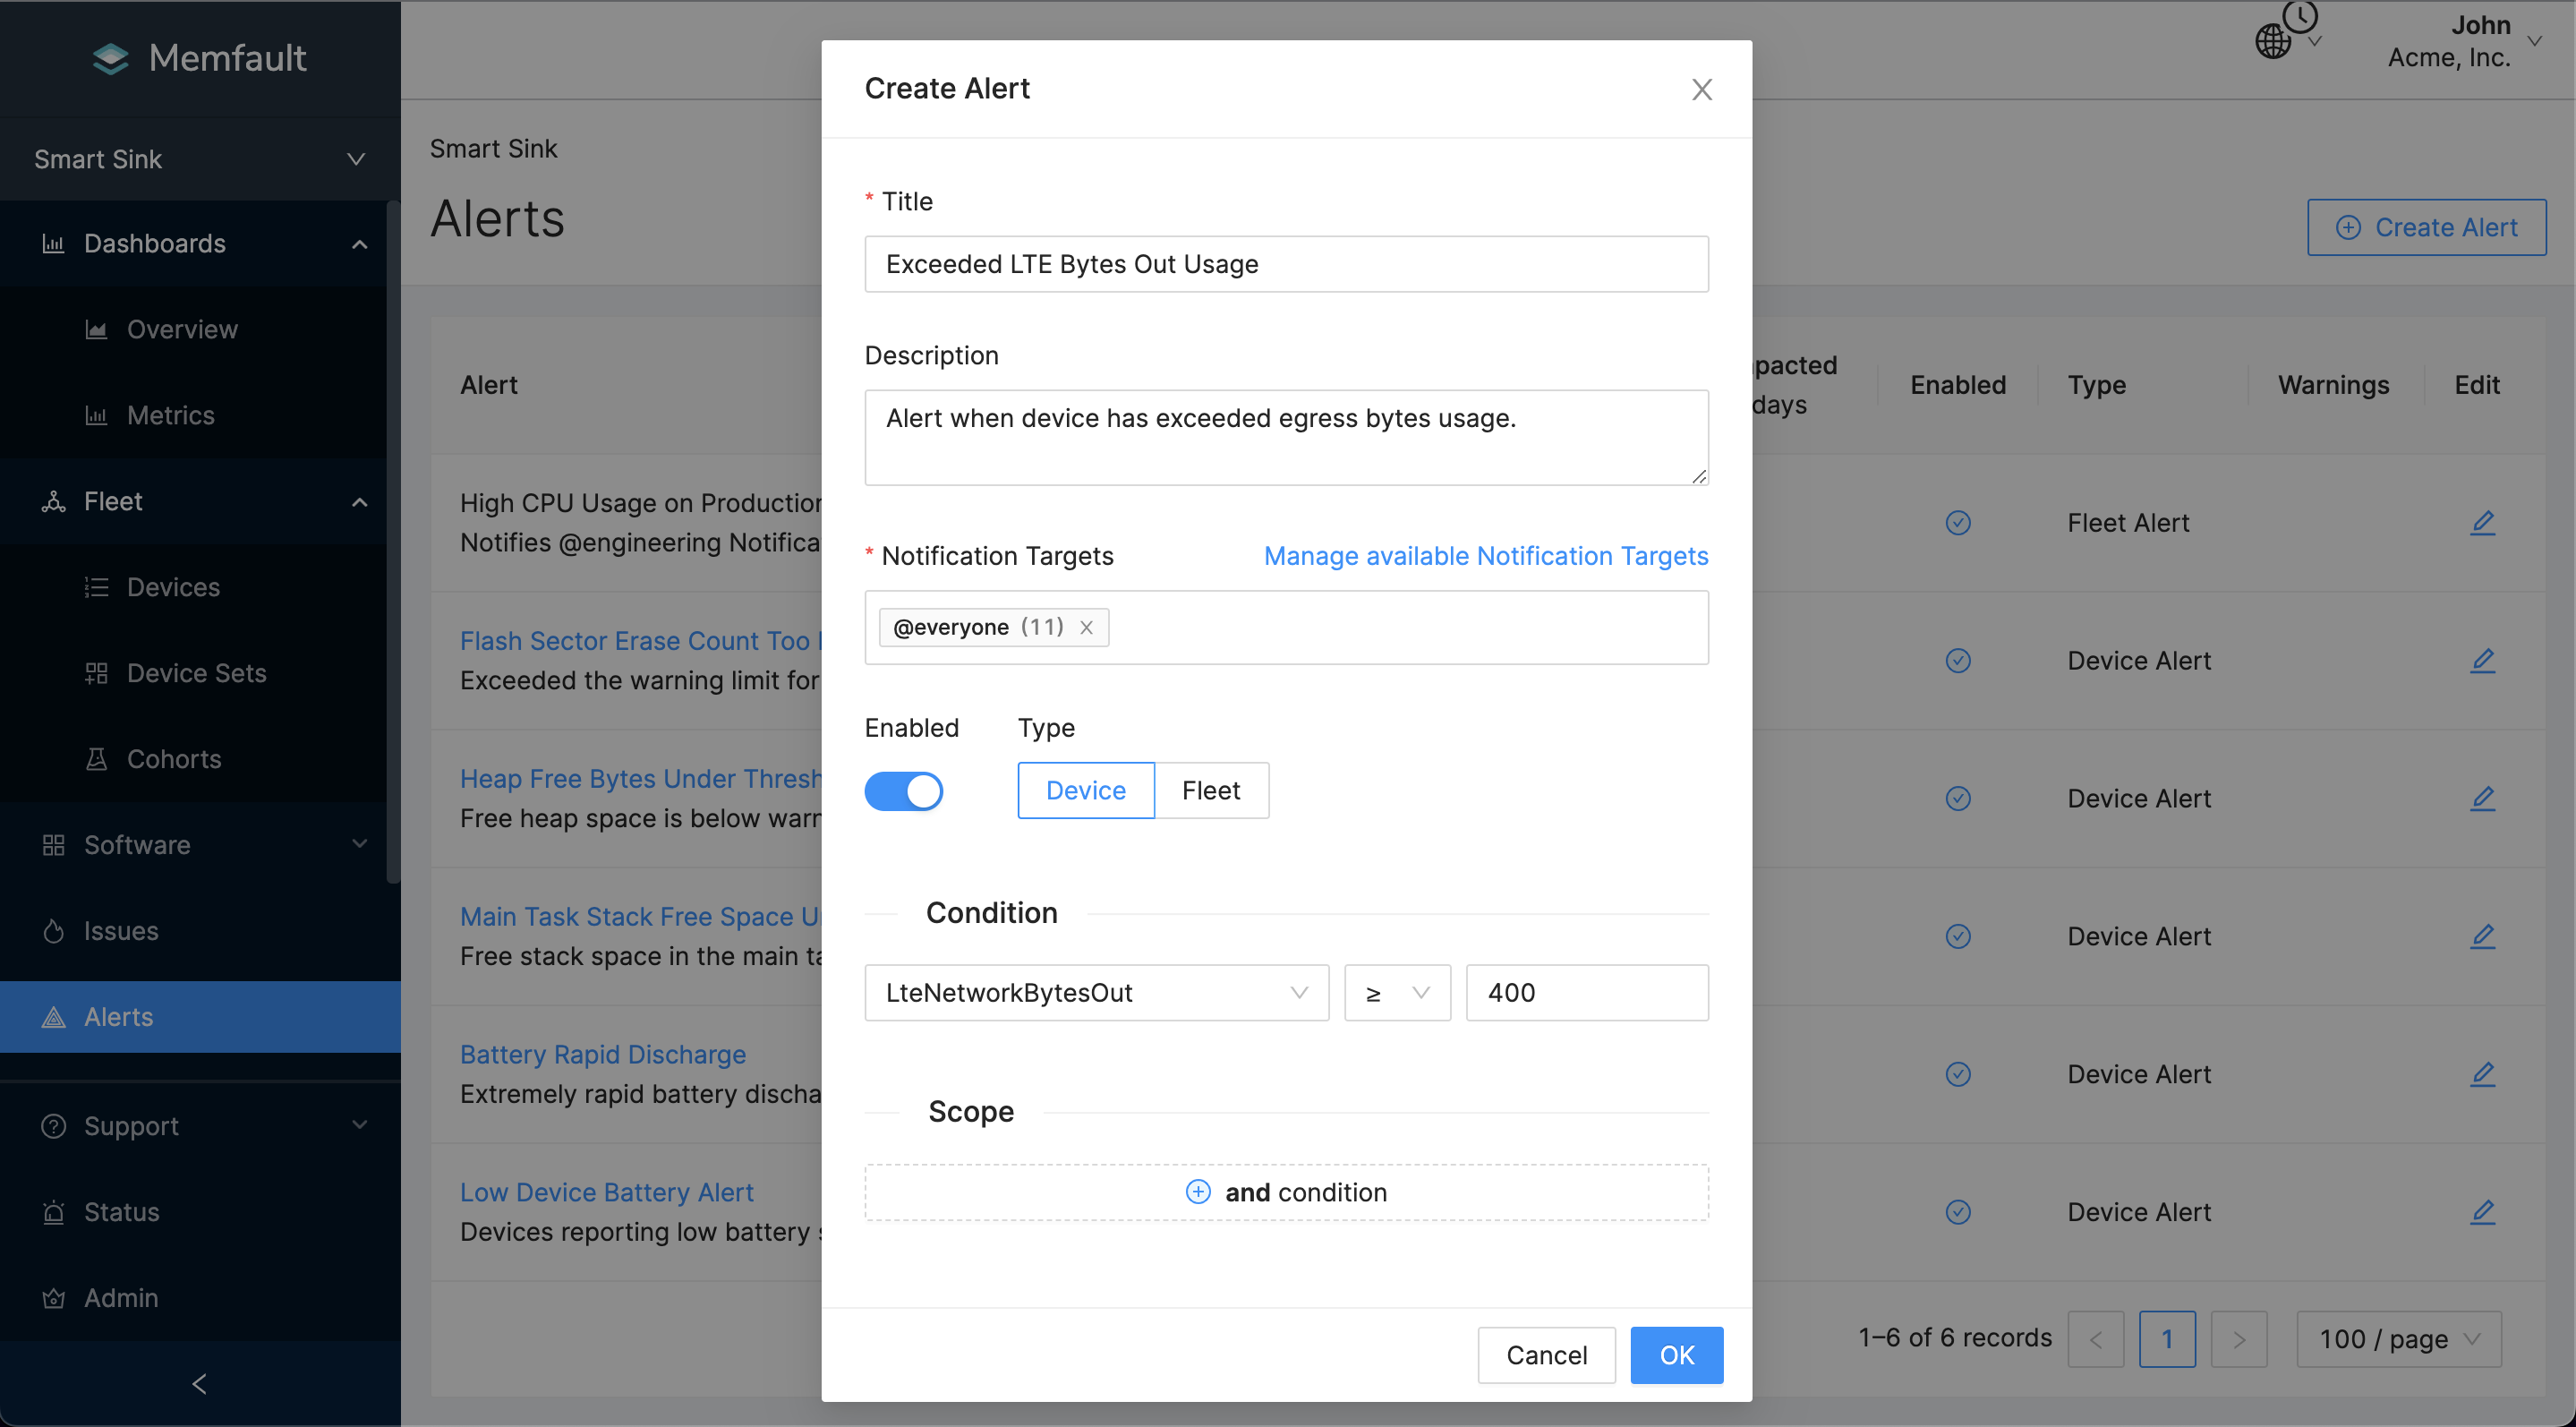Click Manage available Notification Targets link

1485,556
